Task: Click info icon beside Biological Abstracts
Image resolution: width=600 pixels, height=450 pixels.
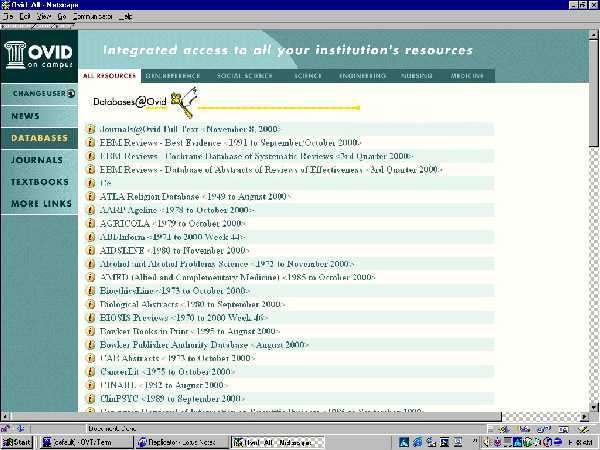Action: (90, 304)
